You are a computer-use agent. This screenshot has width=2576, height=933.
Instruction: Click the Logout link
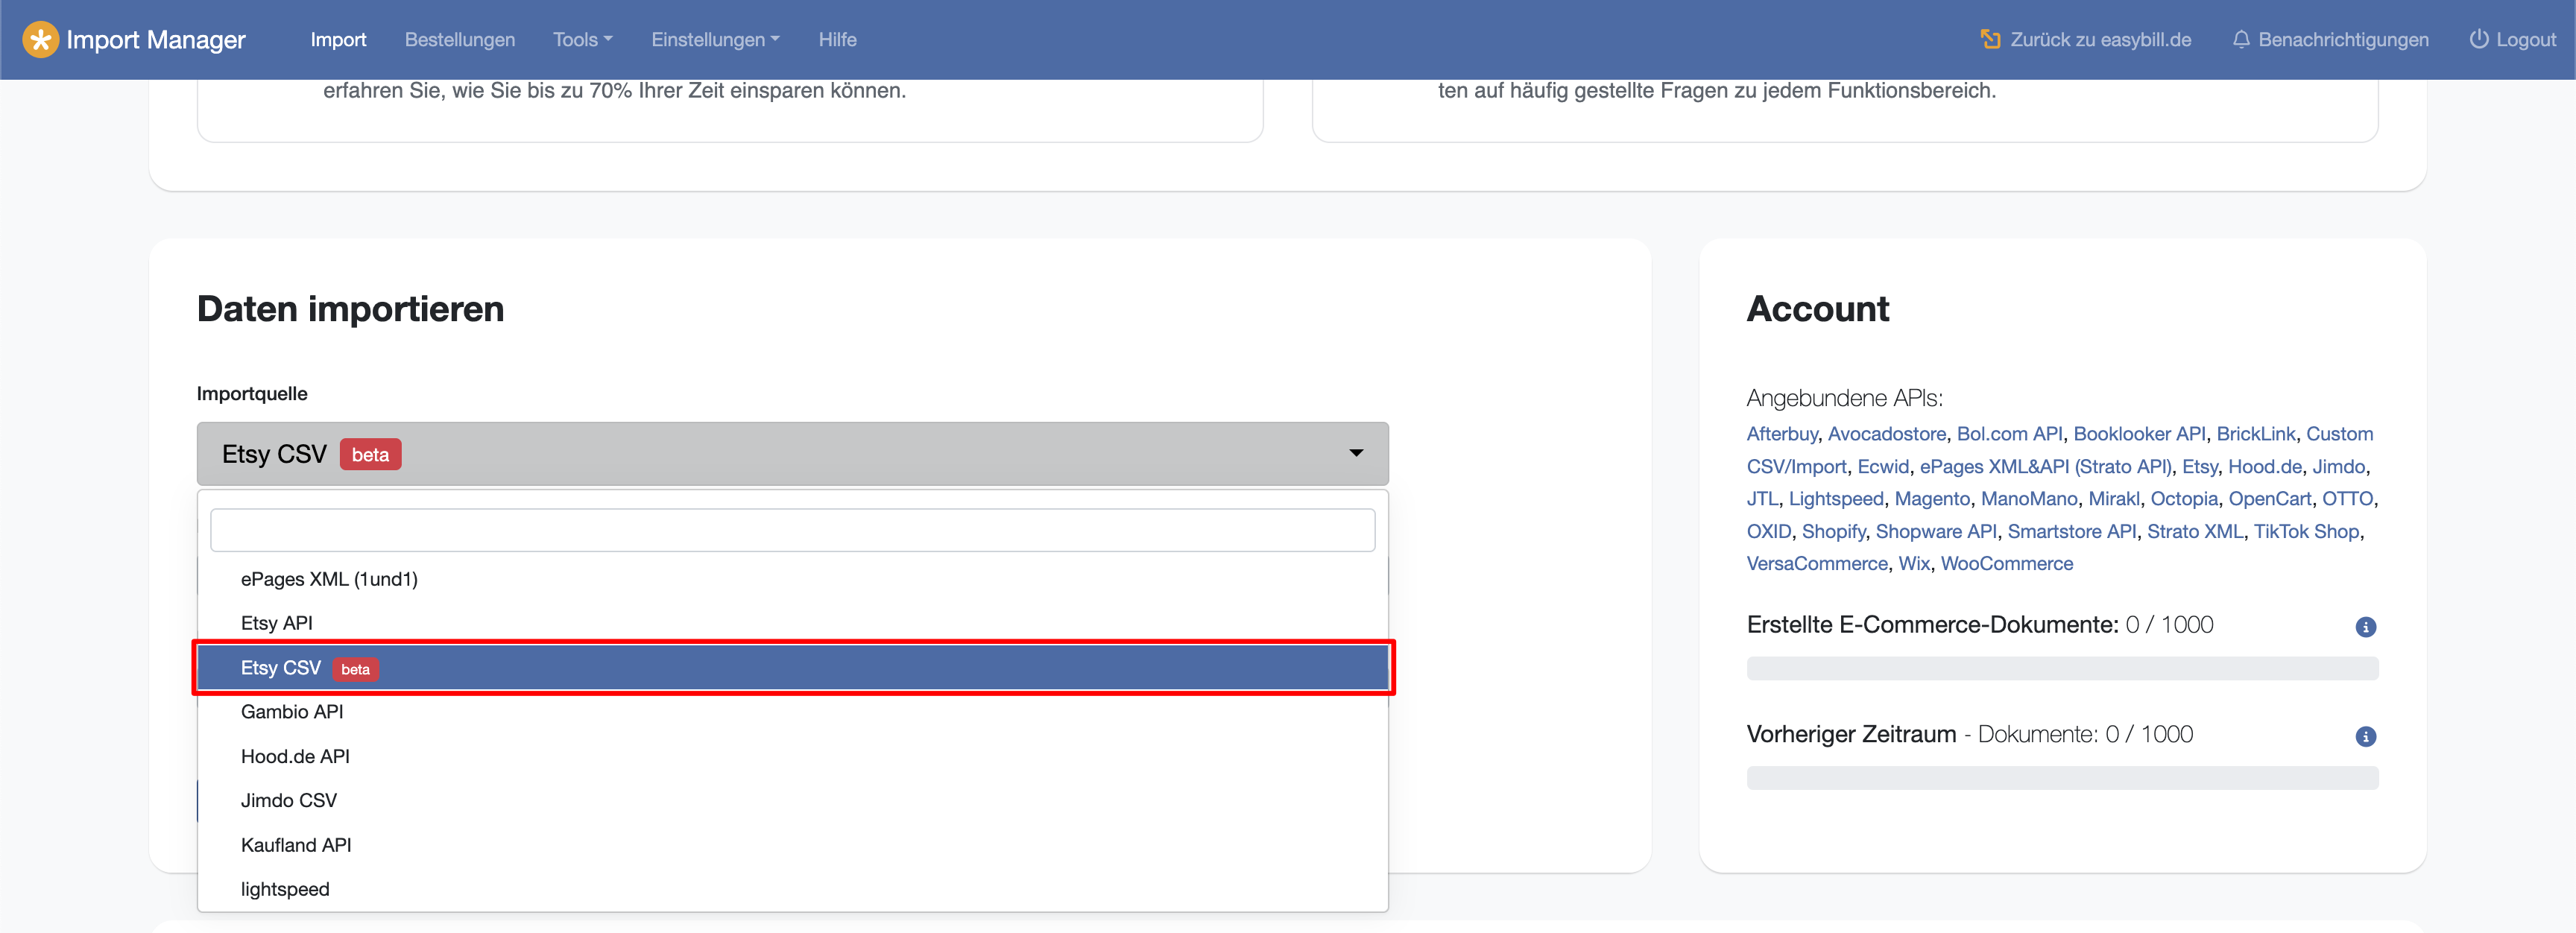click(x=2525, y=40)
